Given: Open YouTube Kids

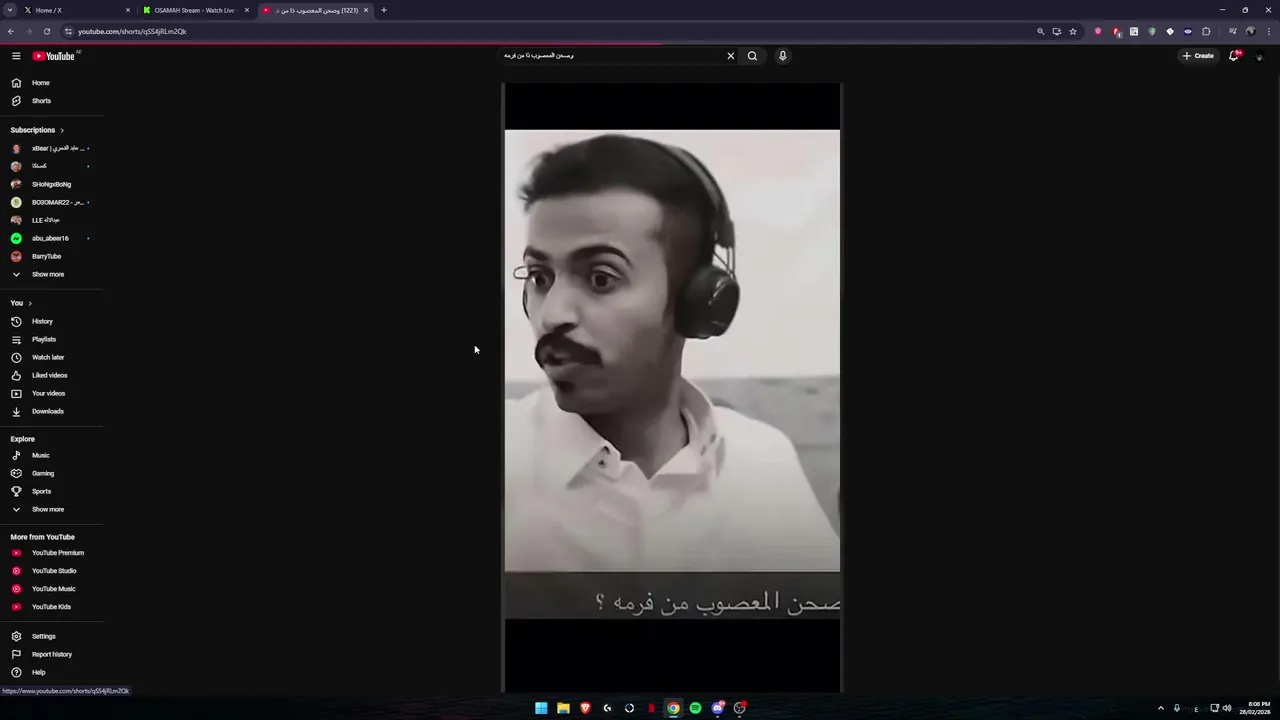Looking at the screenshot, I should point(52,607).
